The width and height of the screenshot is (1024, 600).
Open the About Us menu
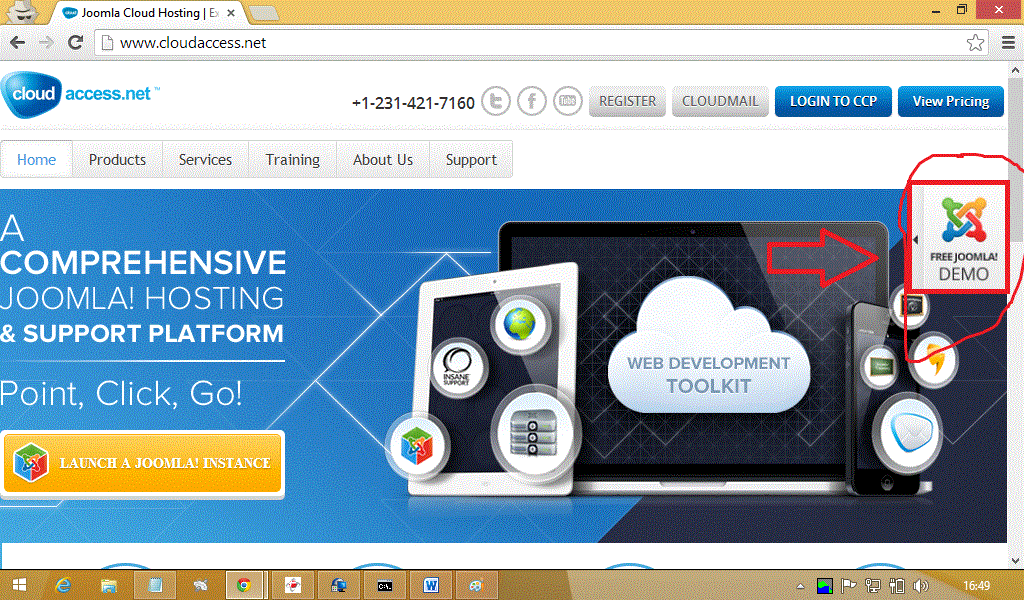coord(383,159)
